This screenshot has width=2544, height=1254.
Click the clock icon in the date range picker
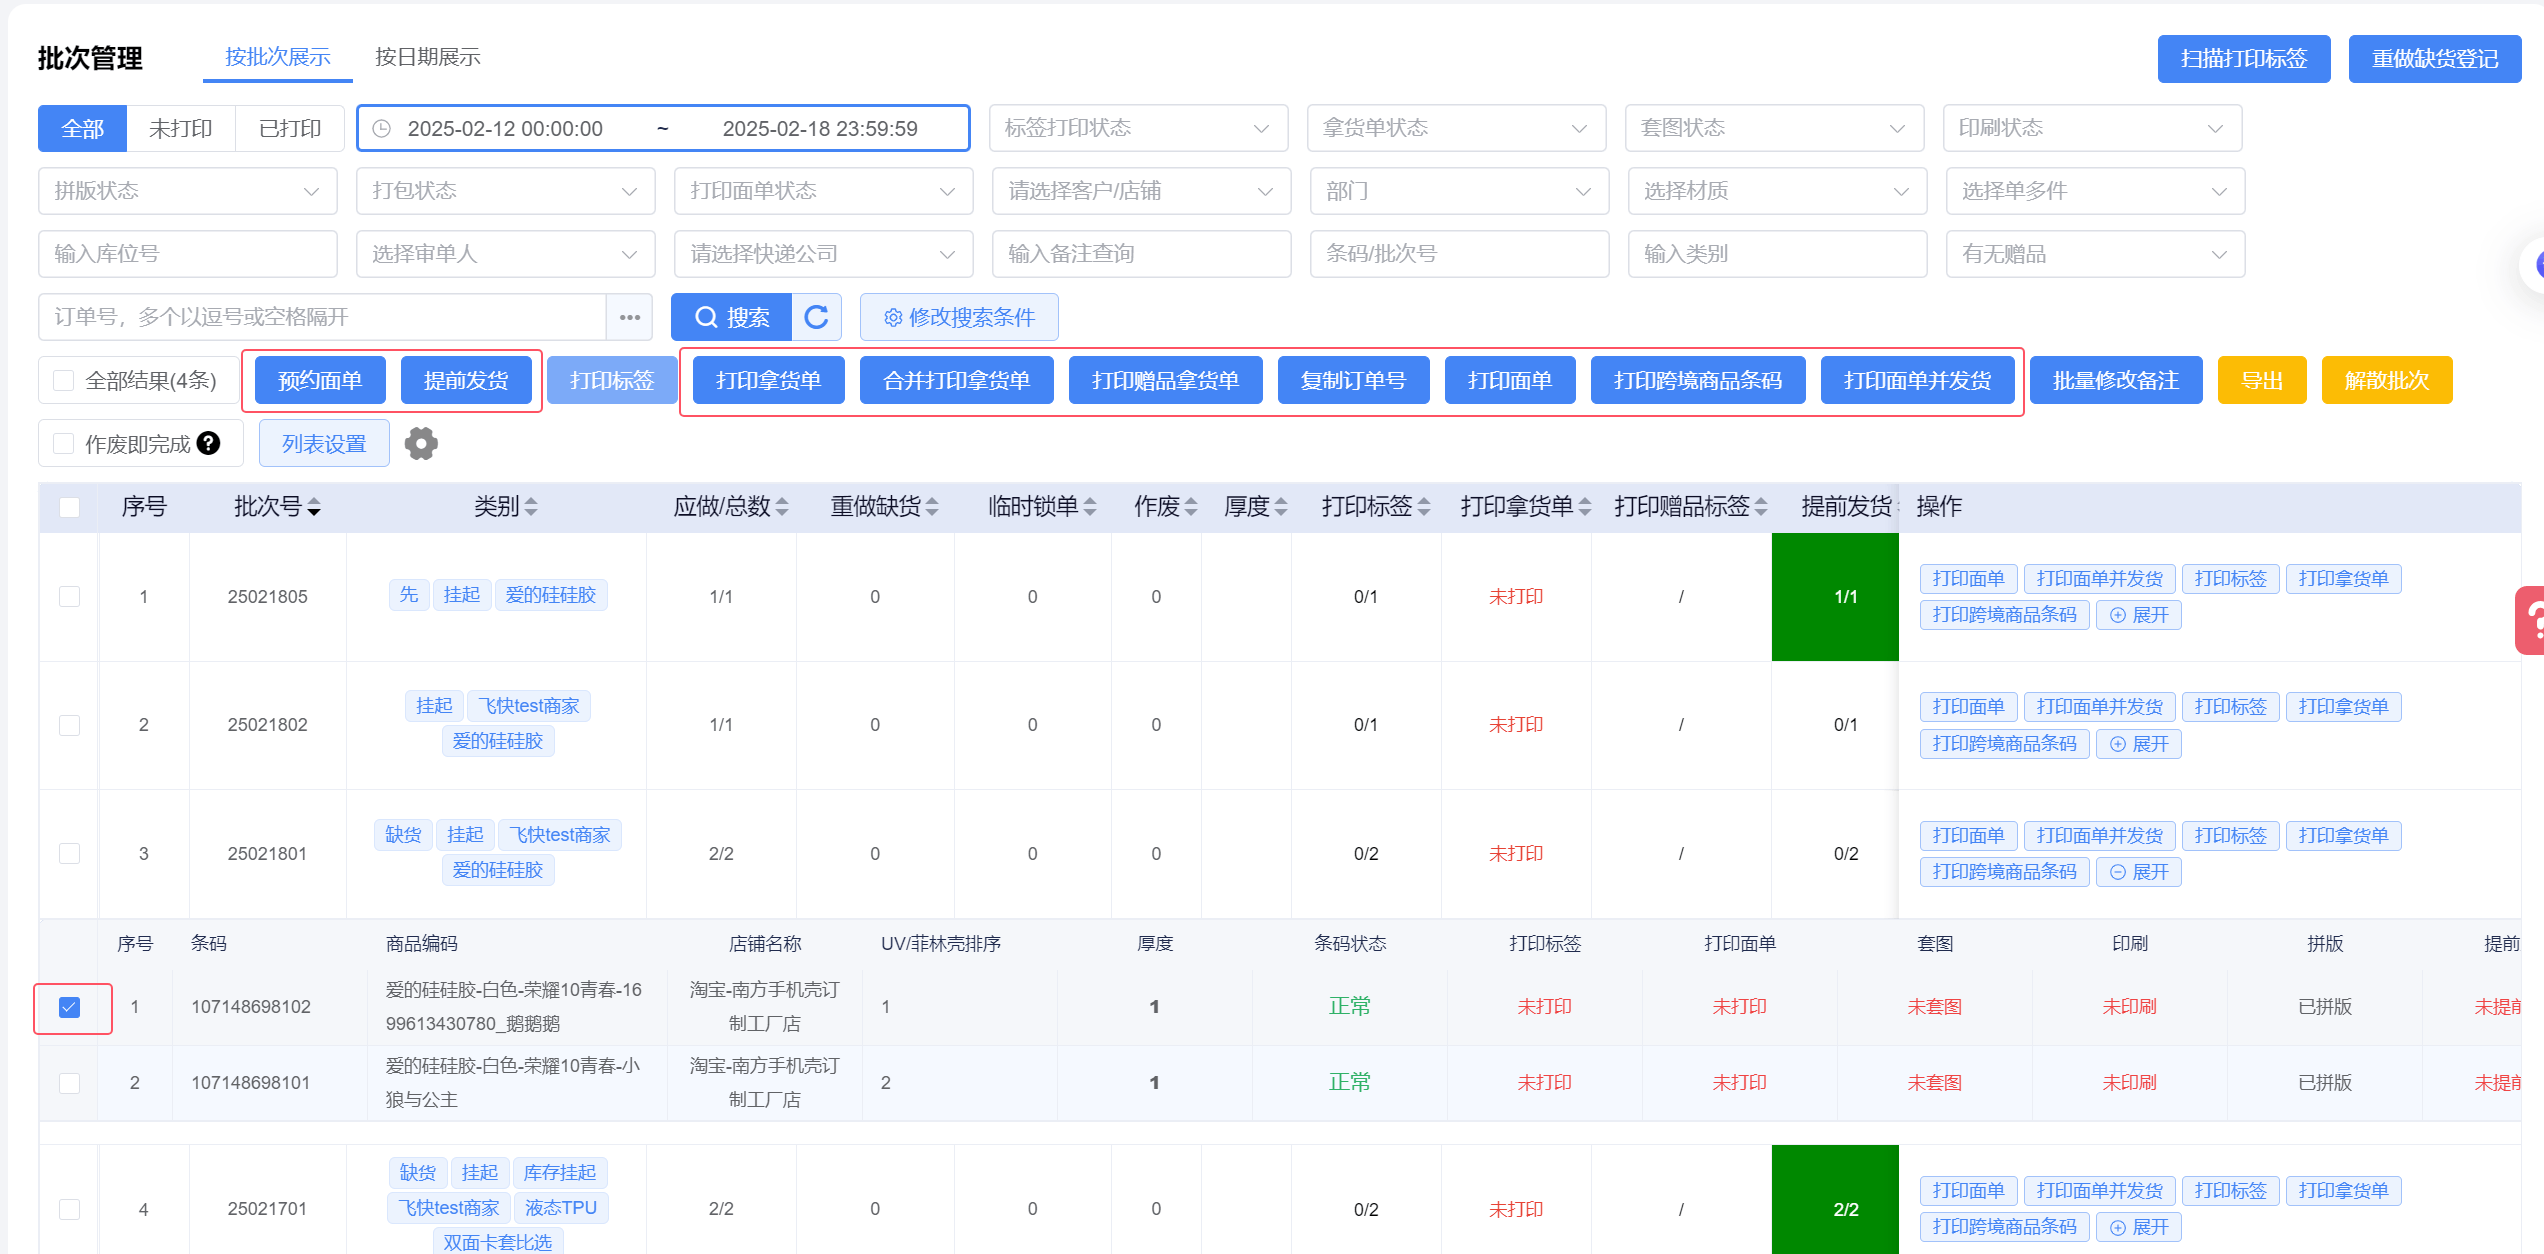[381, 129]
